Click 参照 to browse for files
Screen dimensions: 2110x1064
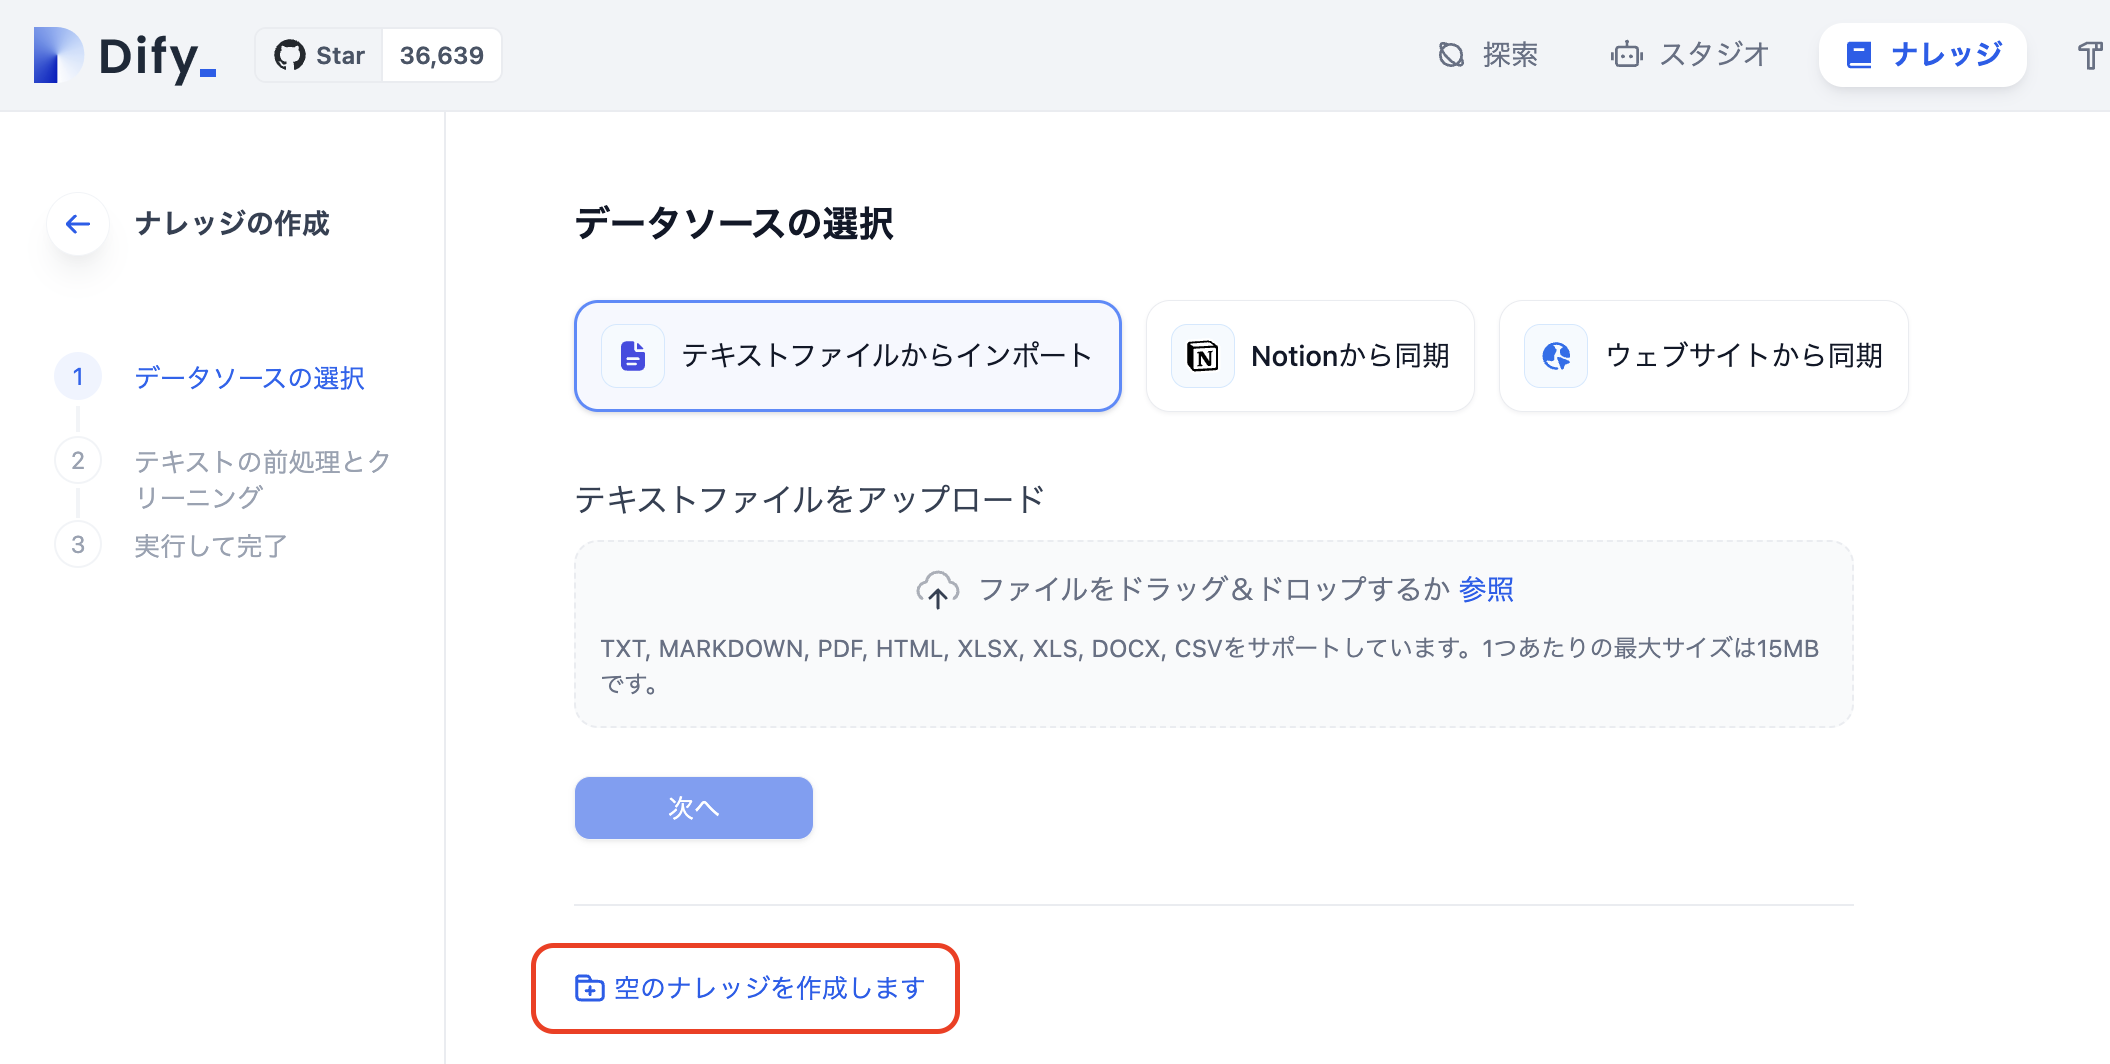(1486, 589)
